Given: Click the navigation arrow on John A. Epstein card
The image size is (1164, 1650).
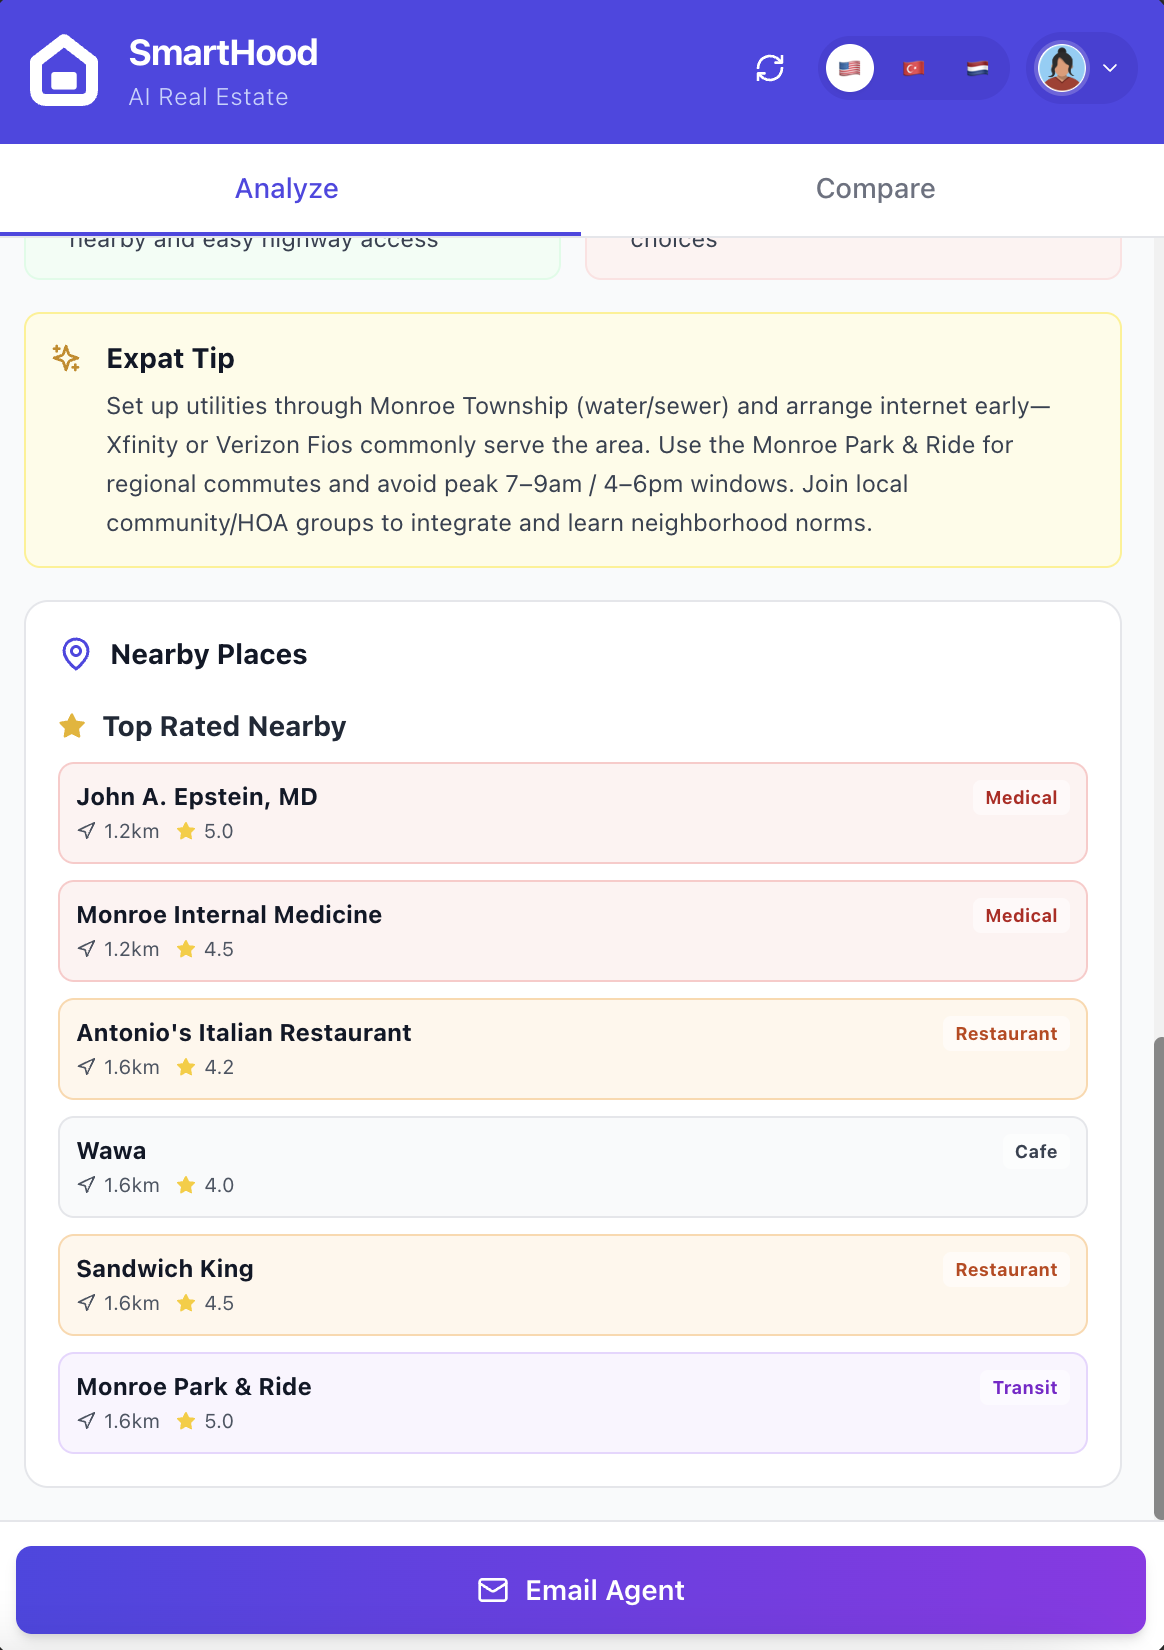Looking at the screenshot, I should (x=85, y=830).
